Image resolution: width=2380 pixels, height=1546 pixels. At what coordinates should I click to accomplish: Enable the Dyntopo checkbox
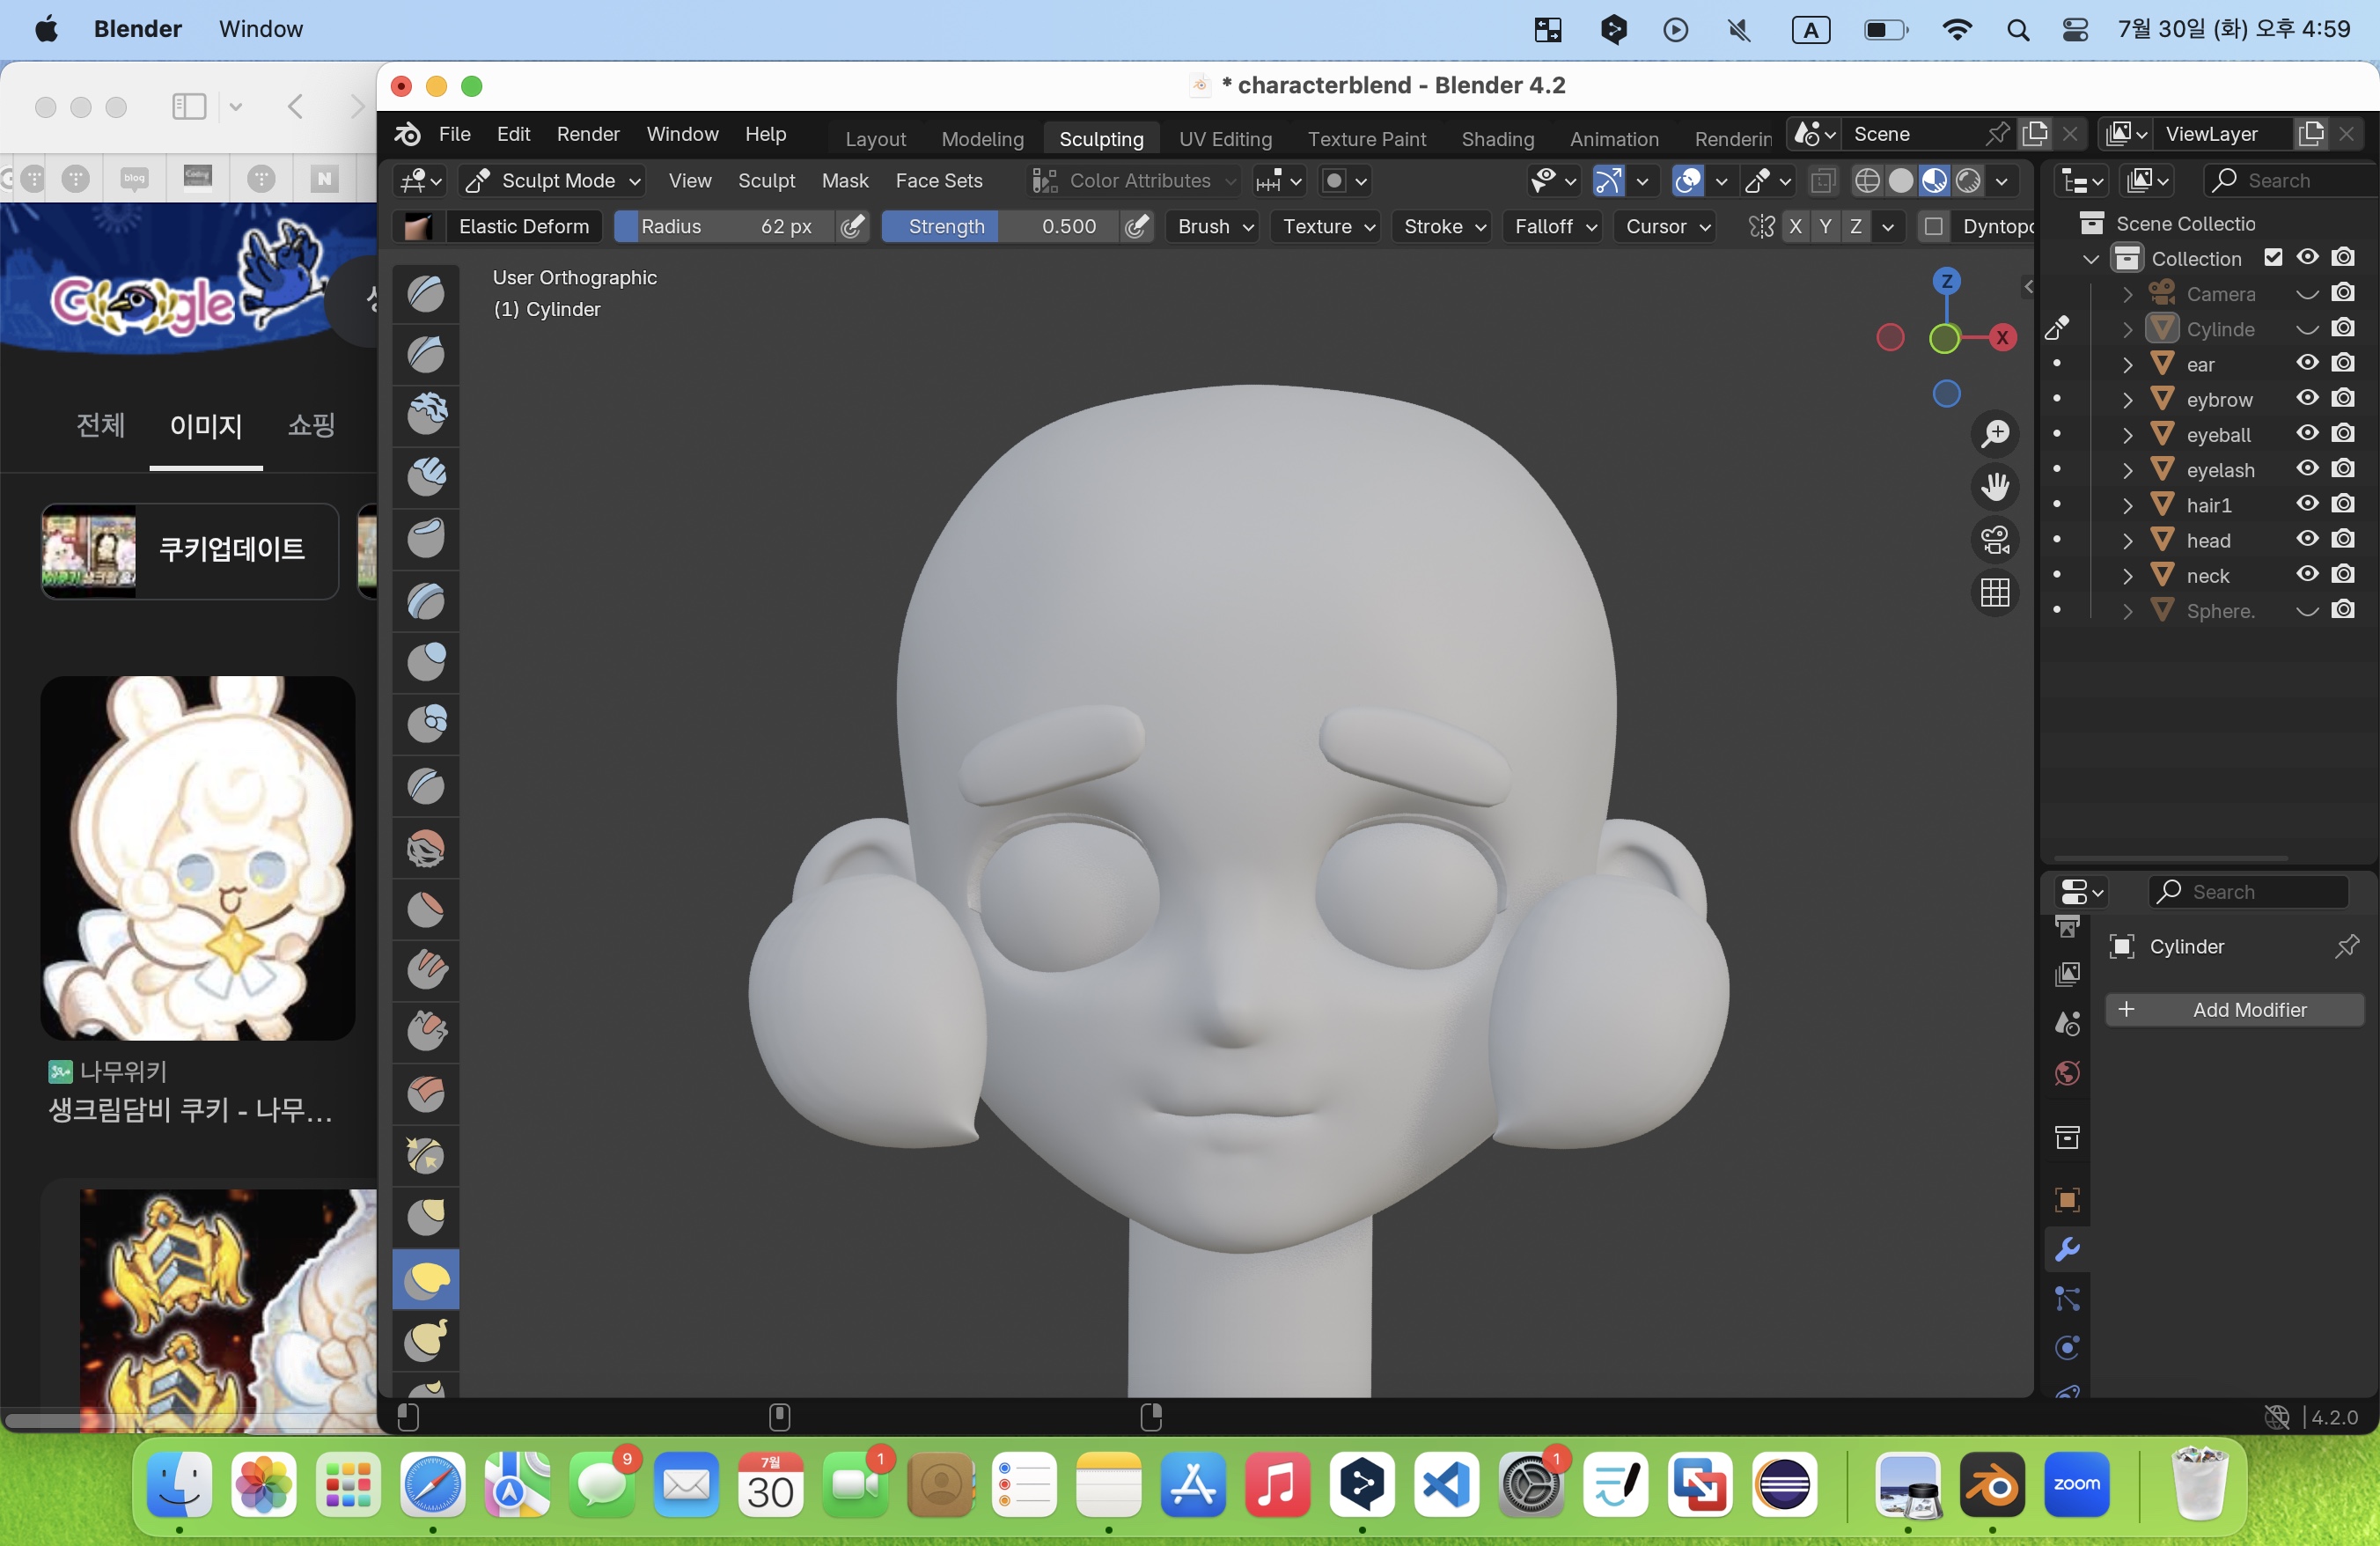tap(1934, 226)
